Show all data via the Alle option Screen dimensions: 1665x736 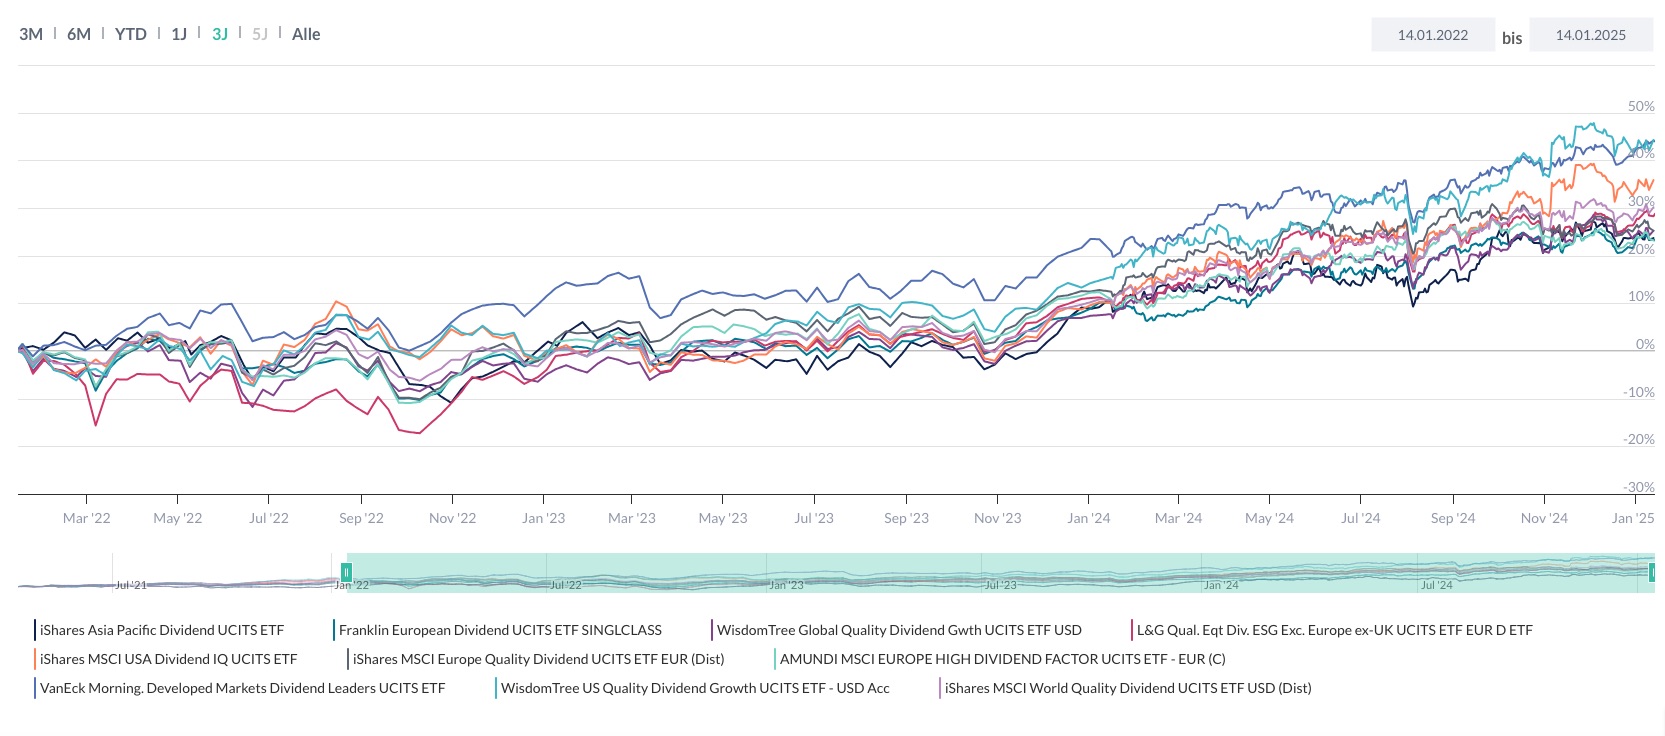tap(307, 33)
